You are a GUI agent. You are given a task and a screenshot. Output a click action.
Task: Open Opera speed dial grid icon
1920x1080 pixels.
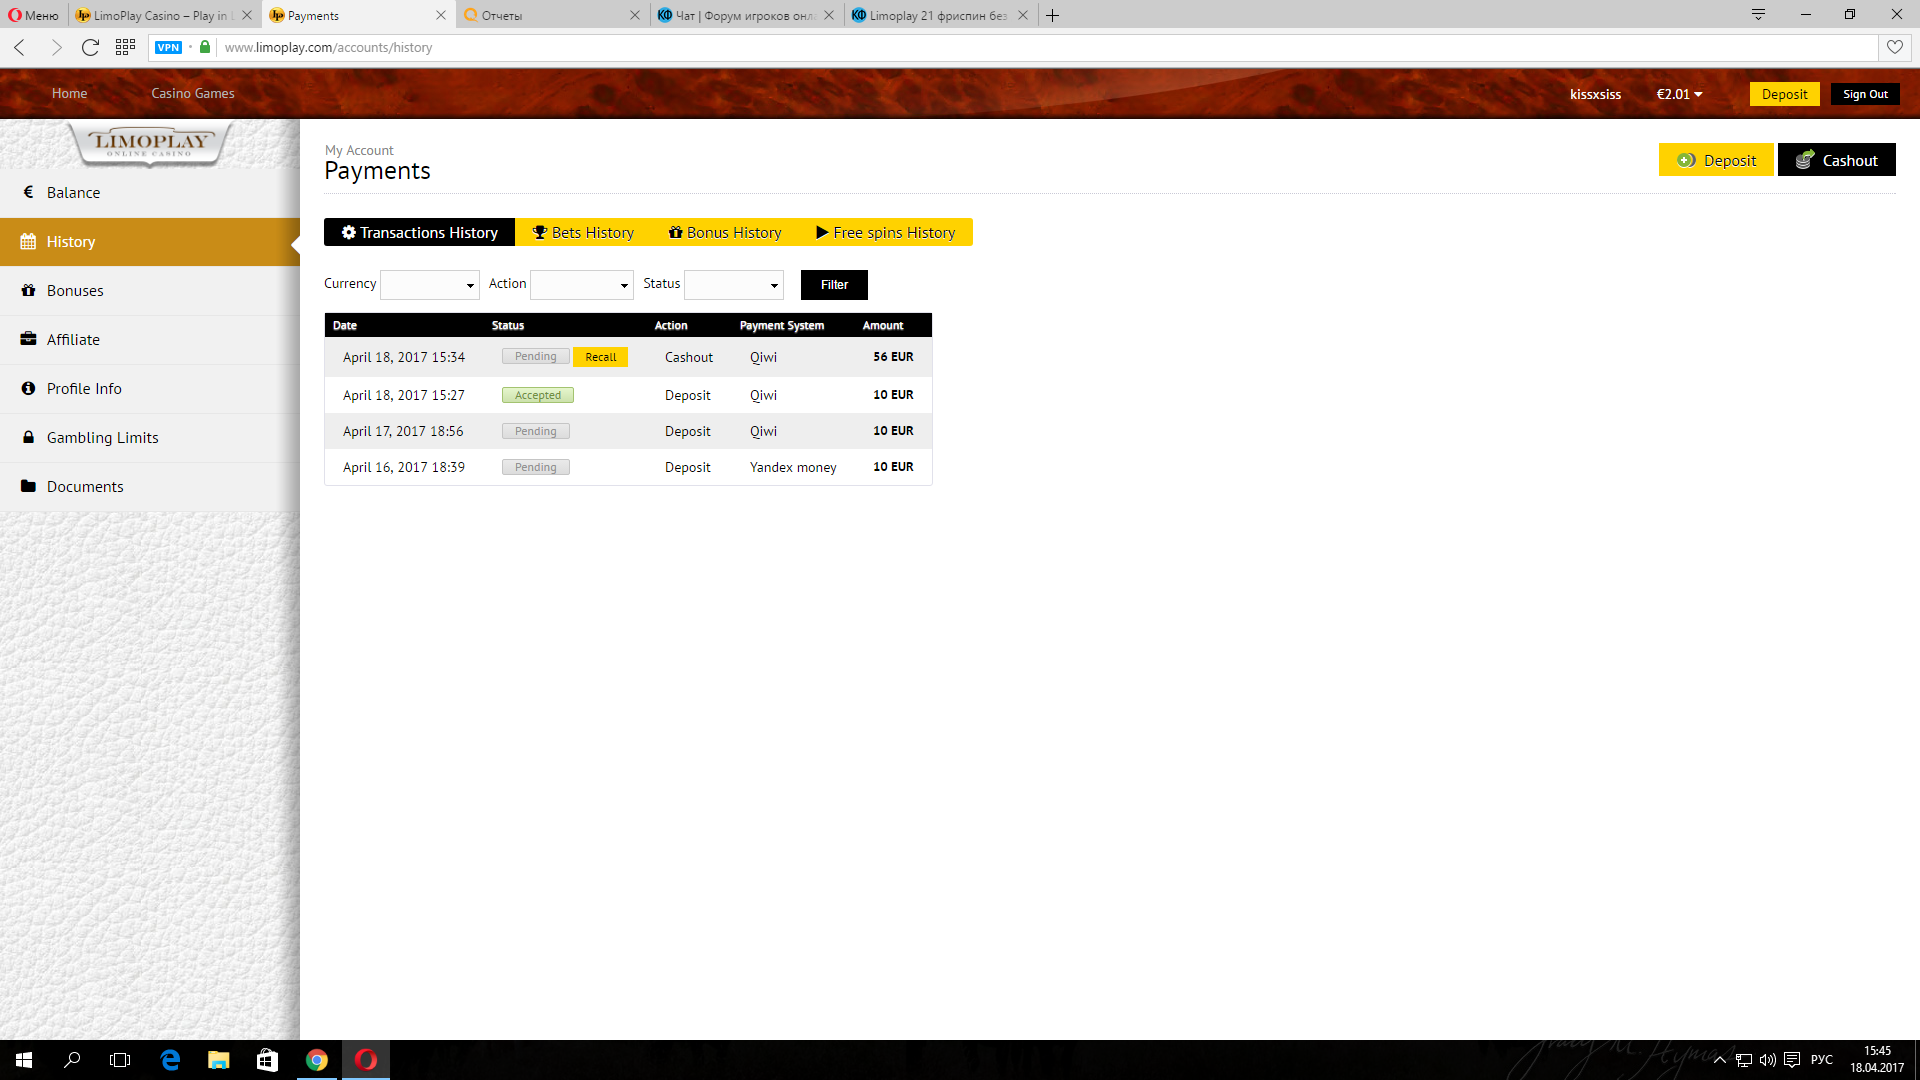point(125,47)
